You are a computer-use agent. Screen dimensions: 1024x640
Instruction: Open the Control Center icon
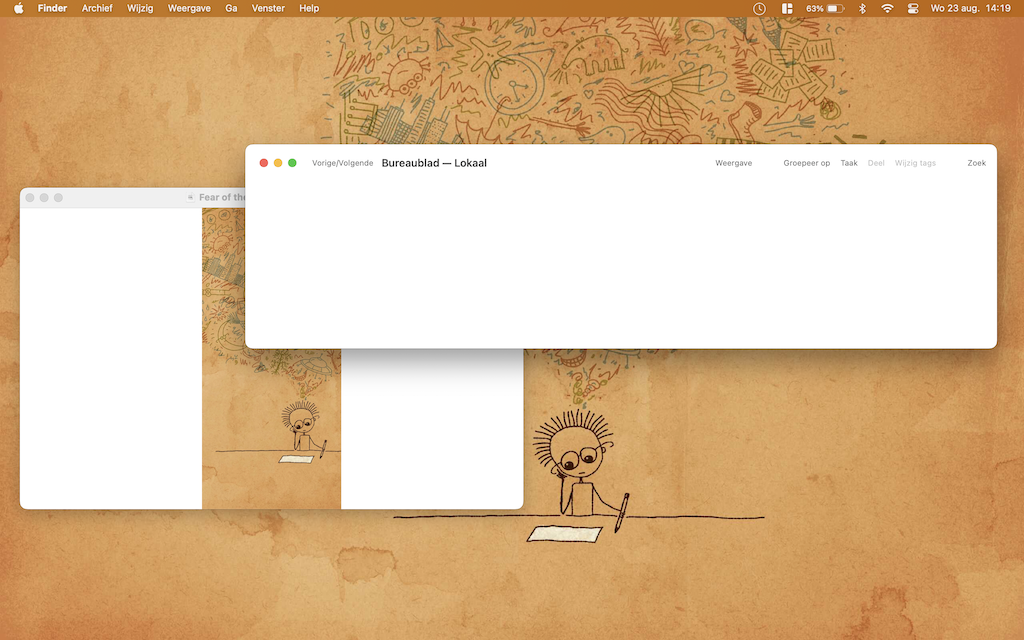[x=913, y=8]
